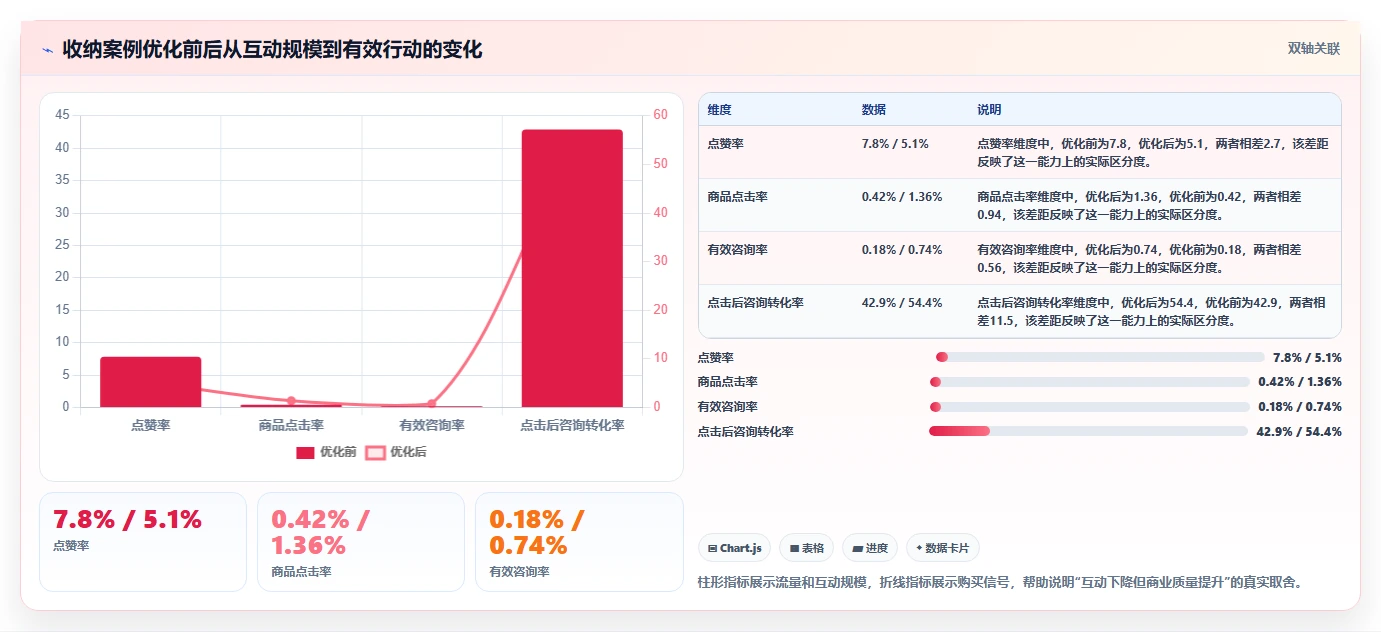This screenshot has height=632, width=1381.
Task: Click 42.9% / 54.4% beside the progress bar
Action: coord(1299,432)
